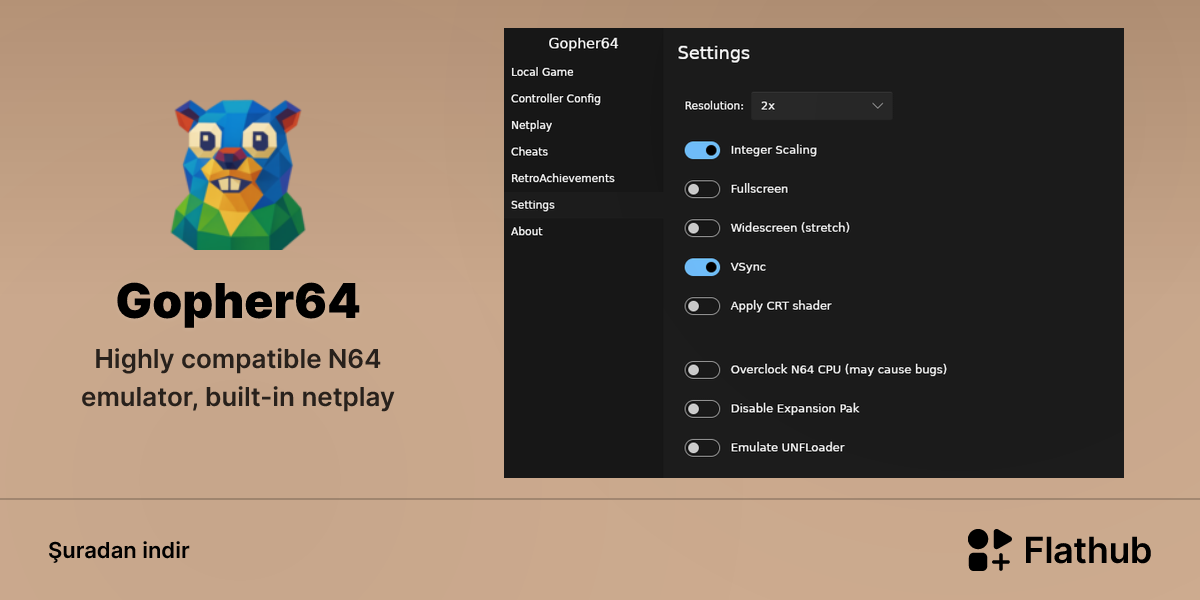The width and height of the screenshot is (1200, 600).
Task: Go to Controller Config
Action: click(x=584, y=99)
